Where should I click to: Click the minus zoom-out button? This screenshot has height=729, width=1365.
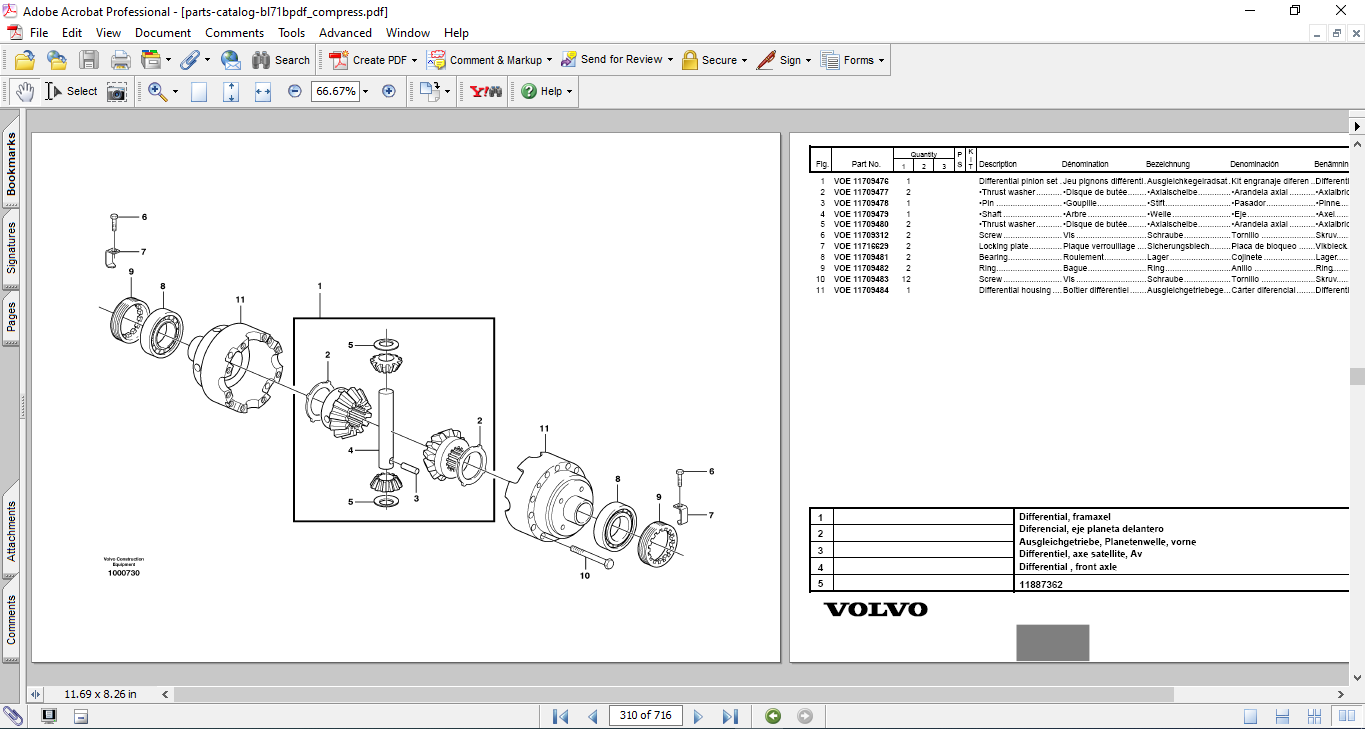pyautogui.click(x=295, y=91)
